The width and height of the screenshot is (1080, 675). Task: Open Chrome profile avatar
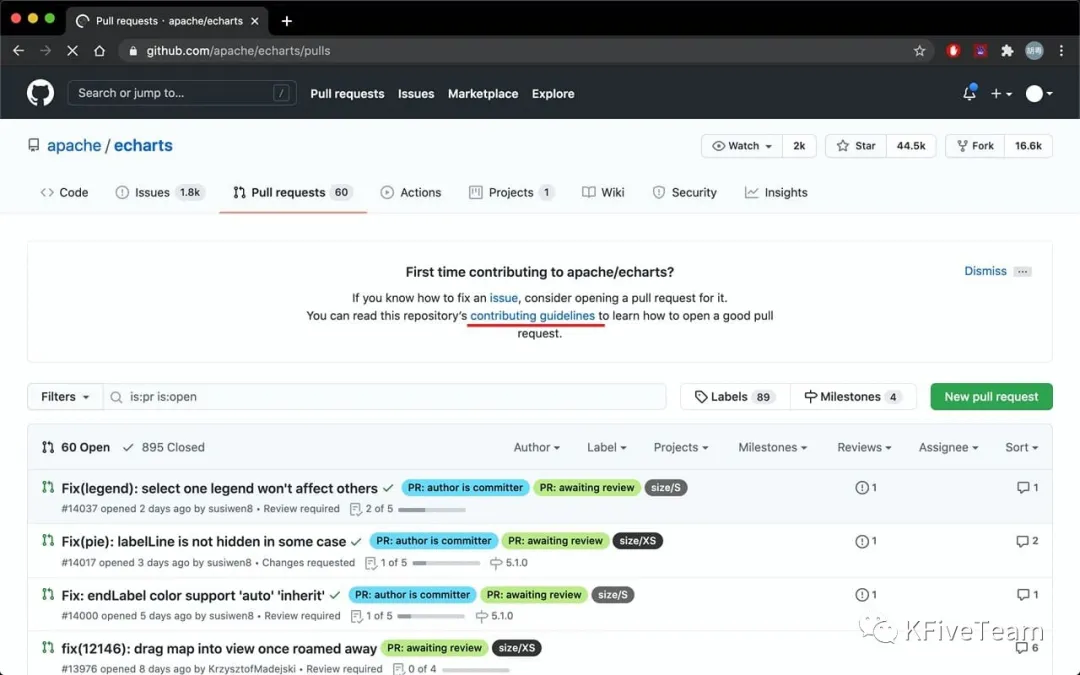(x=1034, y=51)
